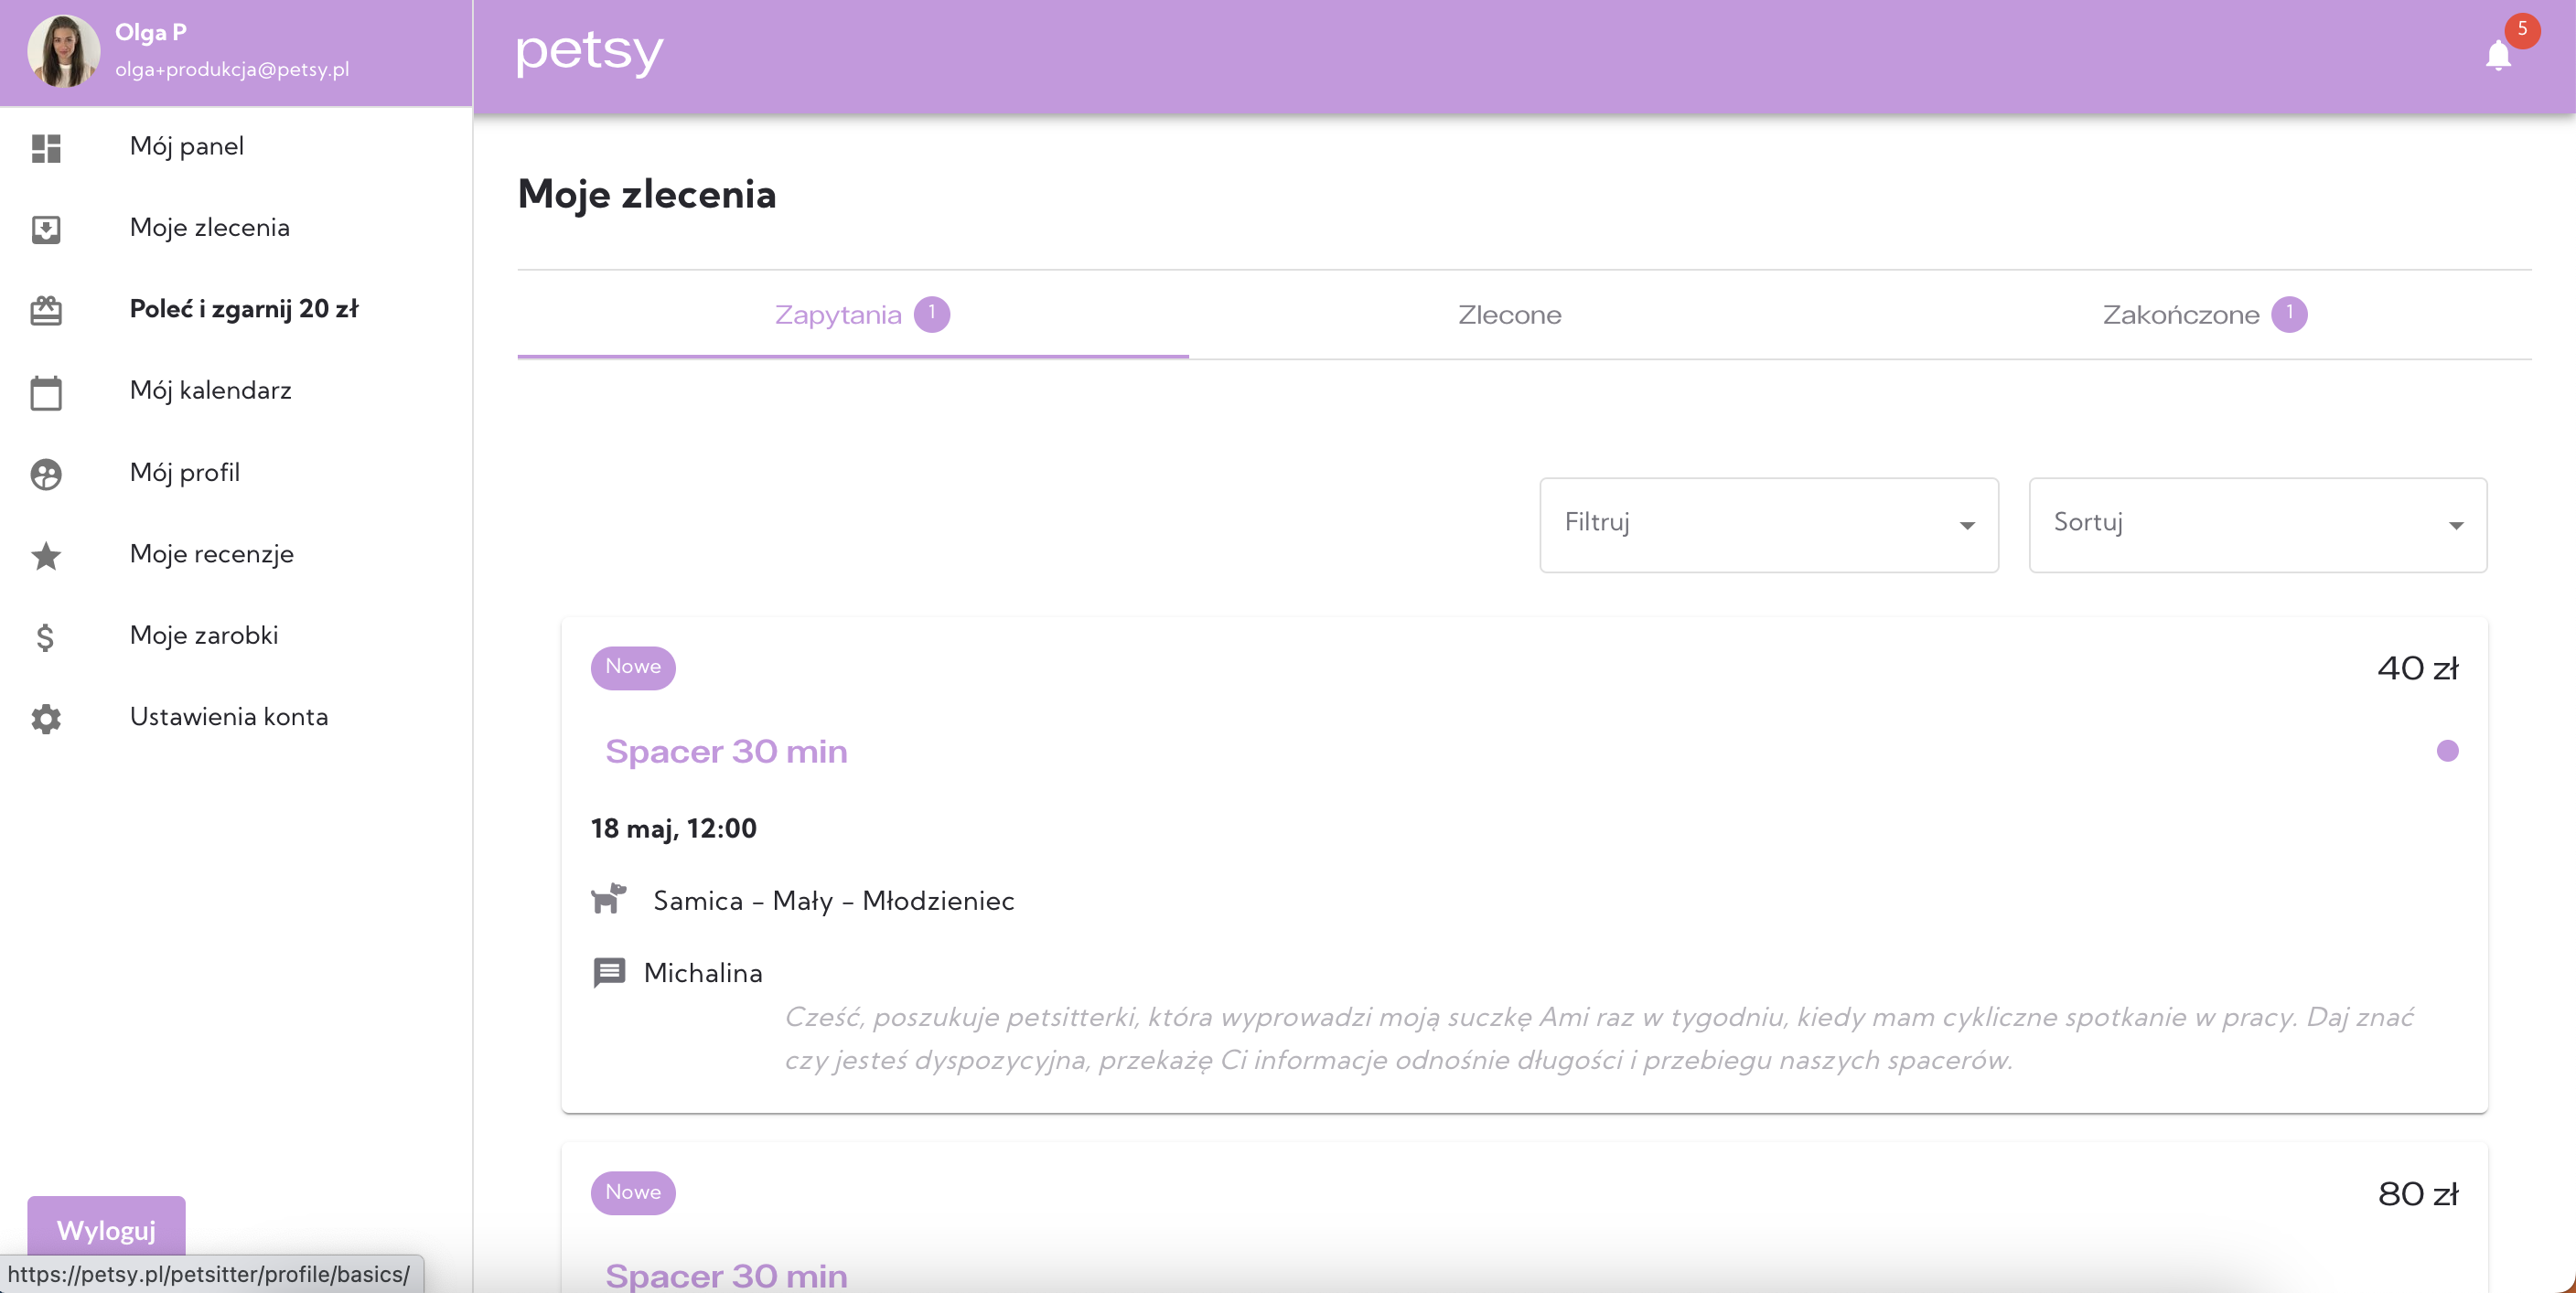Click the 80 zł price

coord(2417,1193)
